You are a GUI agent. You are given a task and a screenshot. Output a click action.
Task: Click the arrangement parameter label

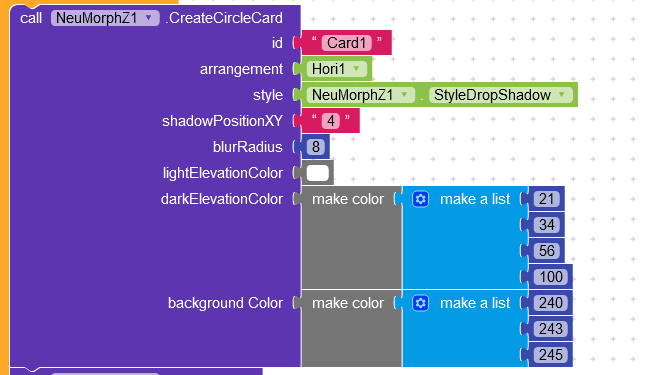tap(241, 69)
